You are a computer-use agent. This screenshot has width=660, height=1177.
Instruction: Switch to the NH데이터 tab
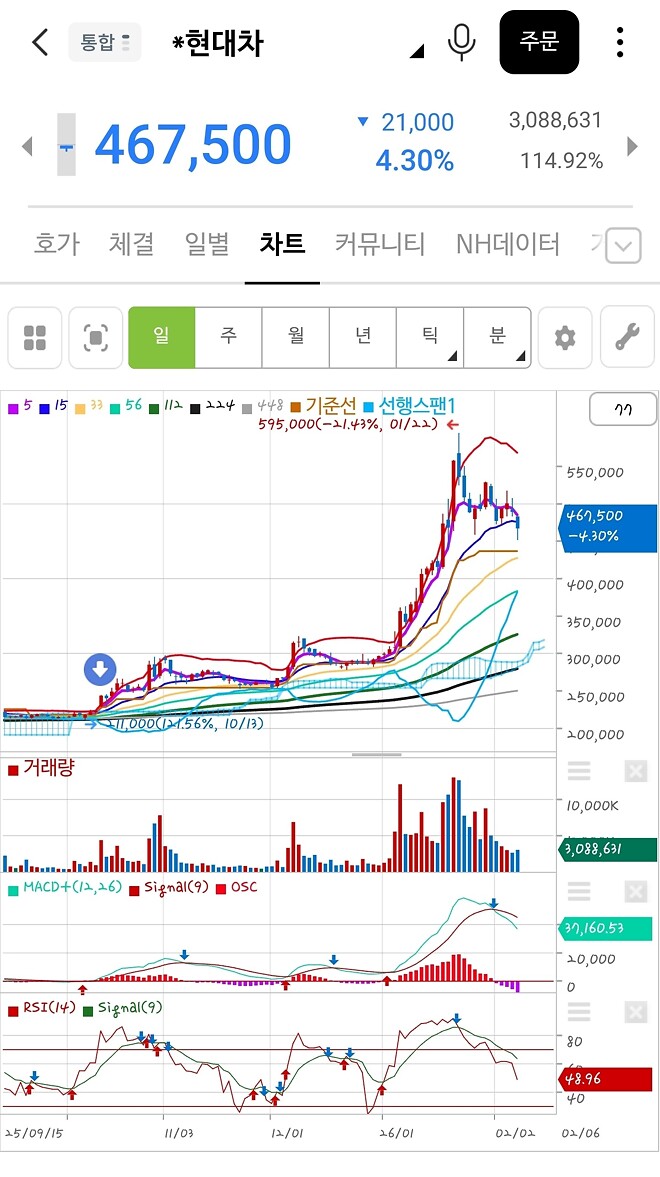coord(508,243)
